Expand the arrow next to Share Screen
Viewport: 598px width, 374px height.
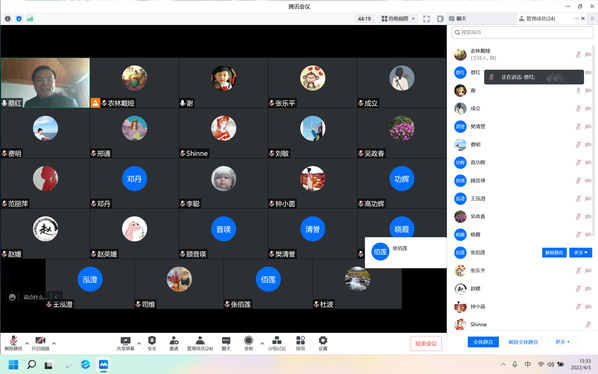[139, 344]
